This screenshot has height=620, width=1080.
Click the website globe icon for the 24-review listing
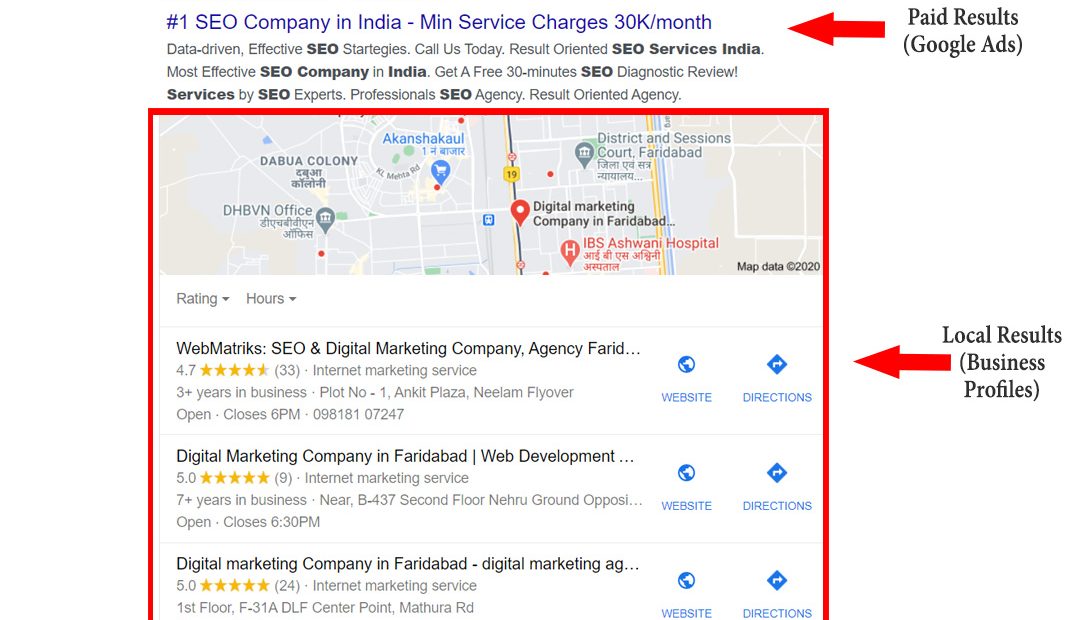(x=686, y=581)
